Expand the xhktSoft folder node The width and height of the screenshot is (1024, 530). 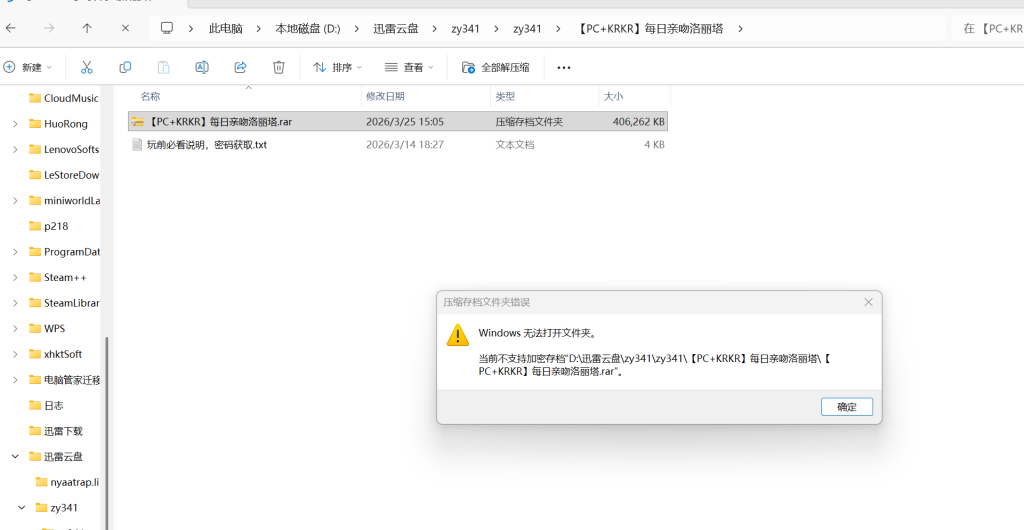(x=15, y=354)
